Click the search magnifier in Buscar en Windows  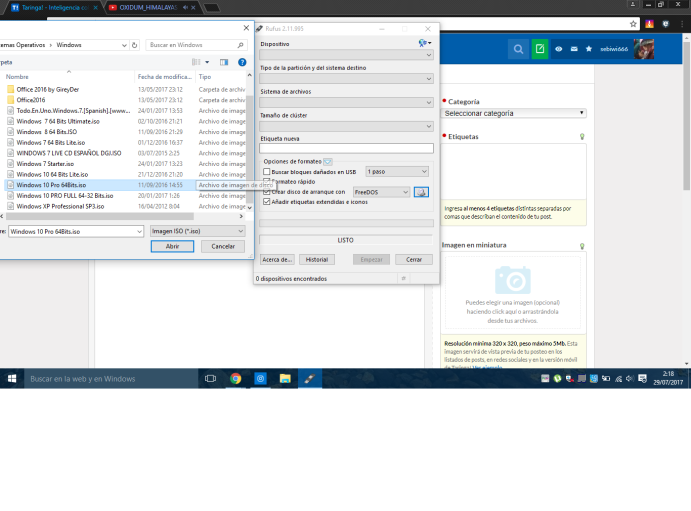coord(240,45)
